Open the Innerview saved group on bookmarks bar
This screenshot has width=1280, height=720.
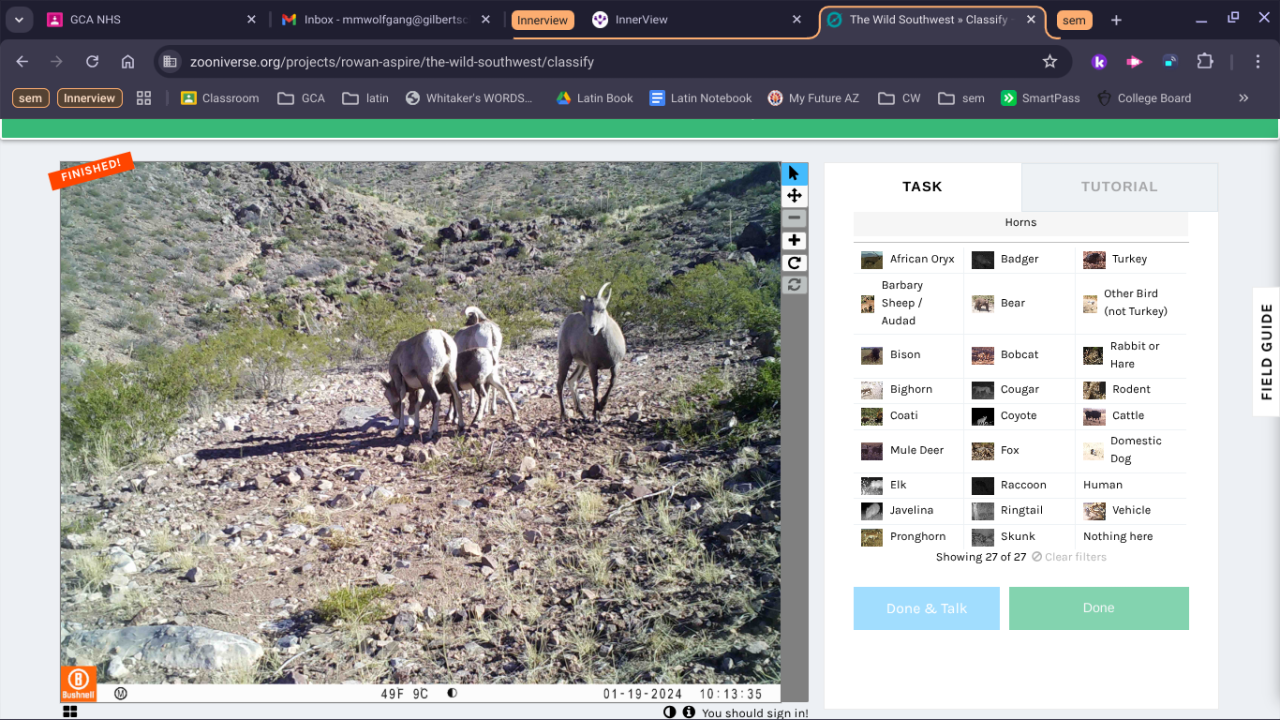click(90, 98)
